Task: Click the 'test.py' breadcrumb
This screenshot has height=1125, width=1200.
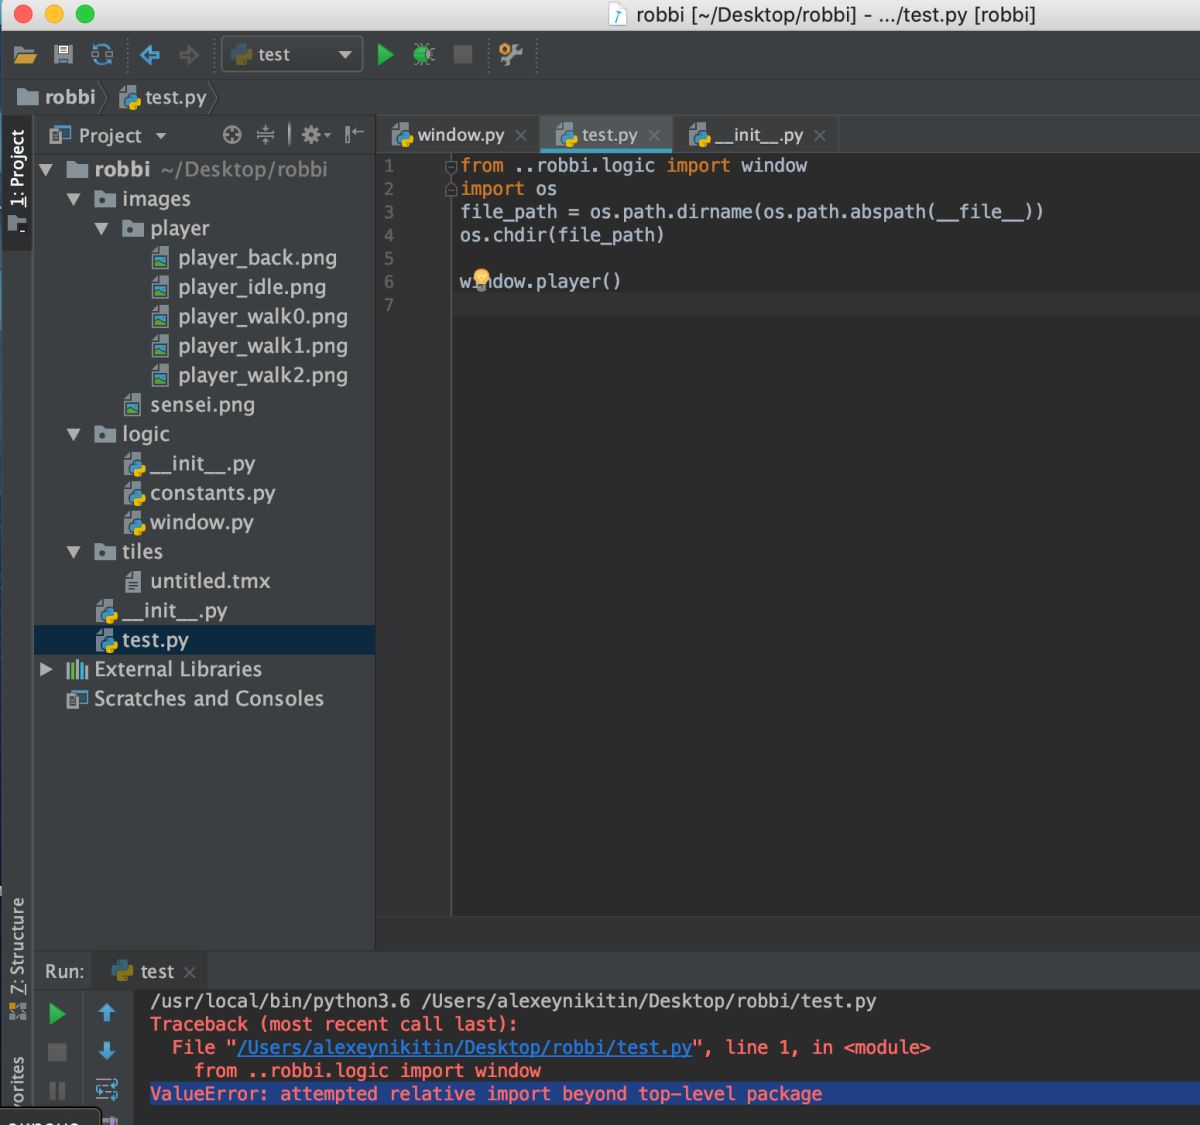Action: [163, 97]
